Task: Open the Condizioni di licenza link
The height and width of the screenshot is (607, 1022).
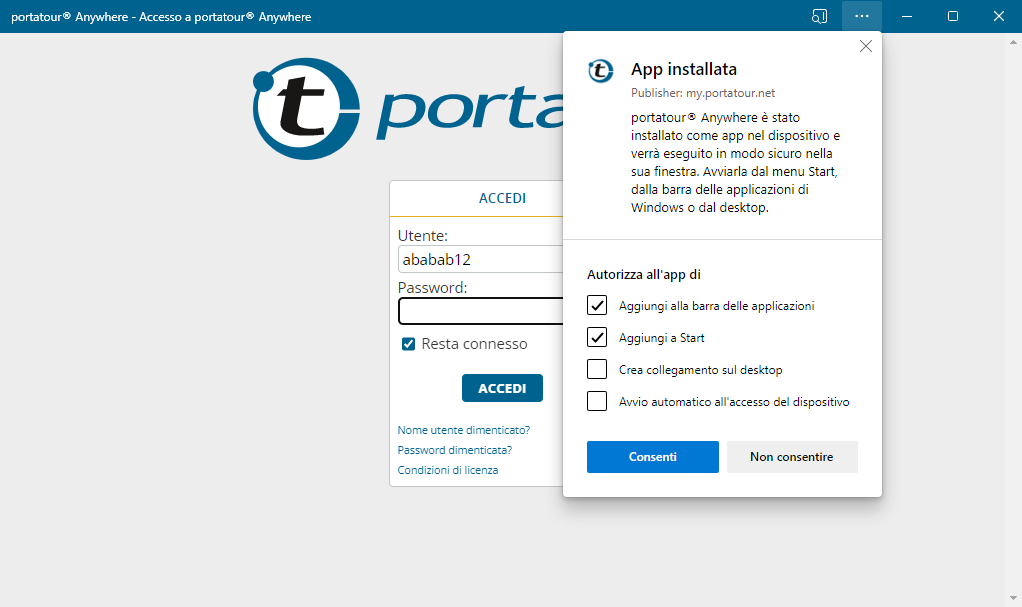Action: [448, 470]
